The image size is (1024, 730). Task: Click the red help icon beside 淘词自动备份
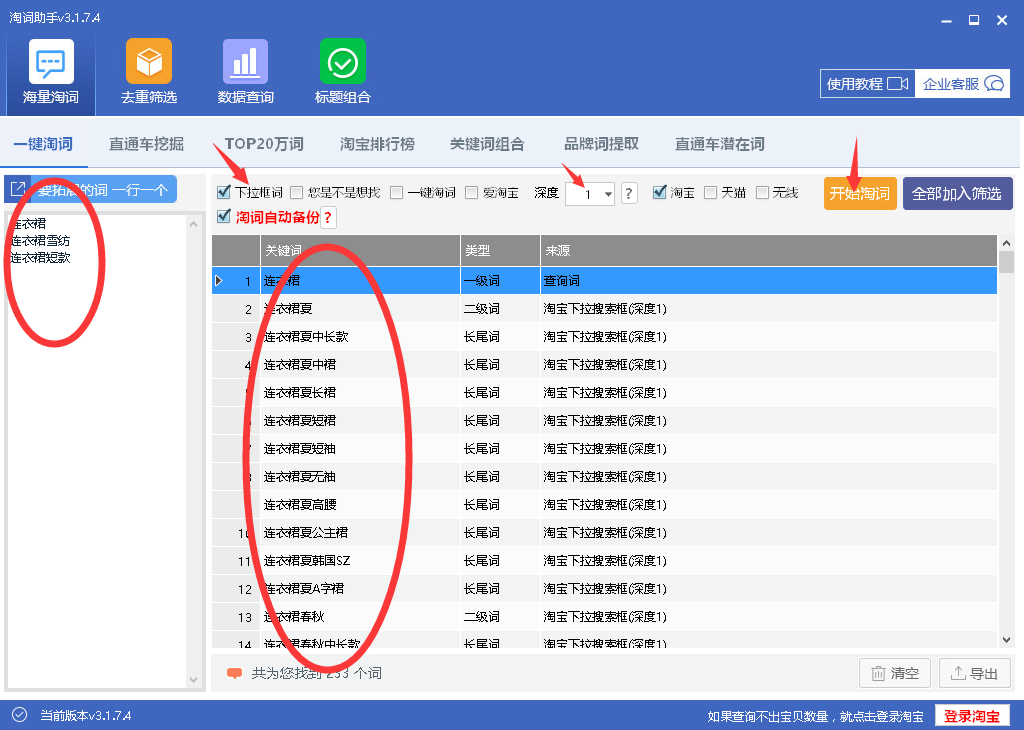coord(328,217)
